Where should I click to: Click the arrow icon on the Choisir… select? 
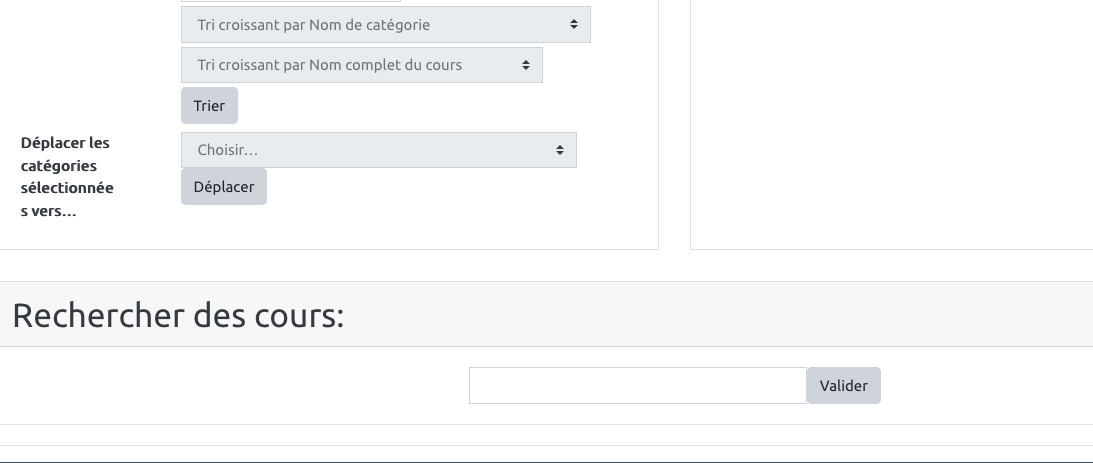coord(560,150)
